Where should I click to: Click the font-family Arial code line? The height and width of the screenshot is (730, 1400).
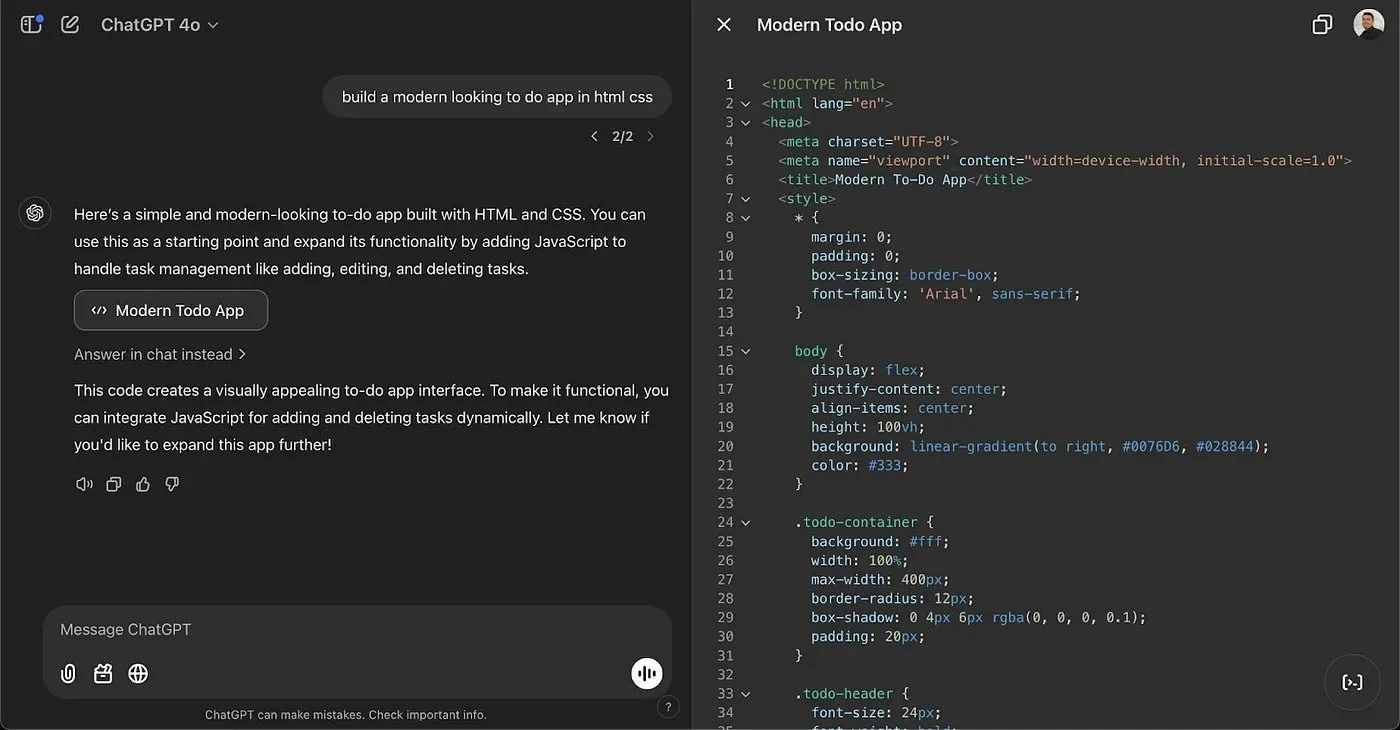pyautogui.click(x=946, y=294)
